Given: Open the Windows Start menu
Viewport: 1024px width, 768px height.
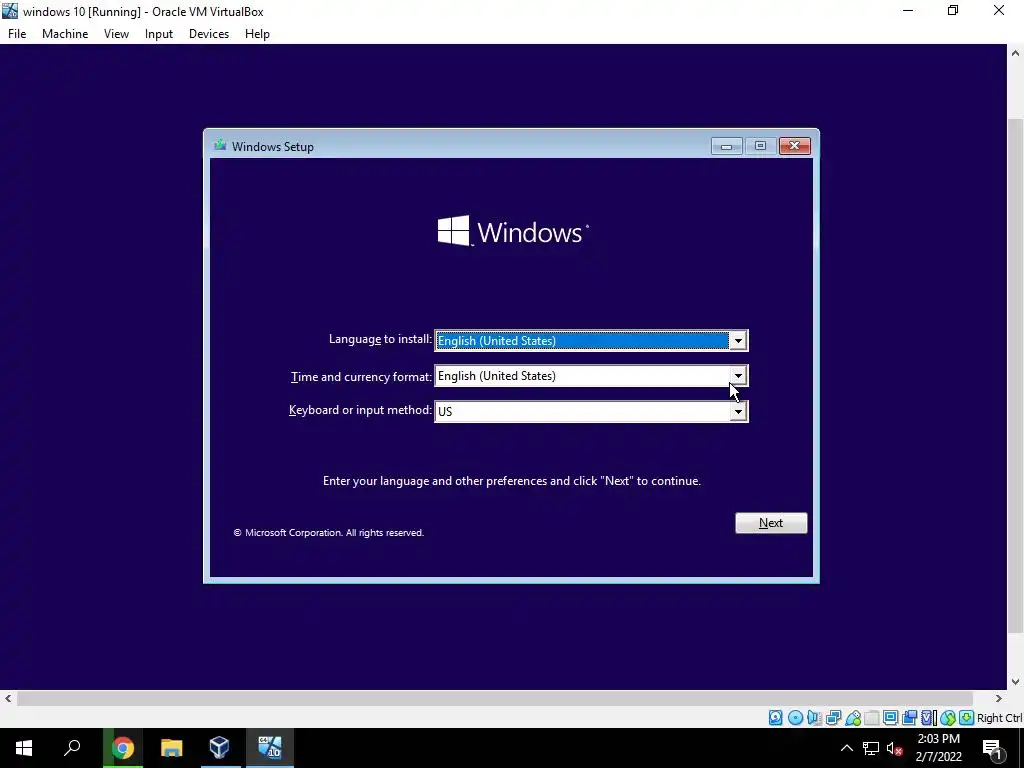Looking at the screenshot, I should coord(24,748).
